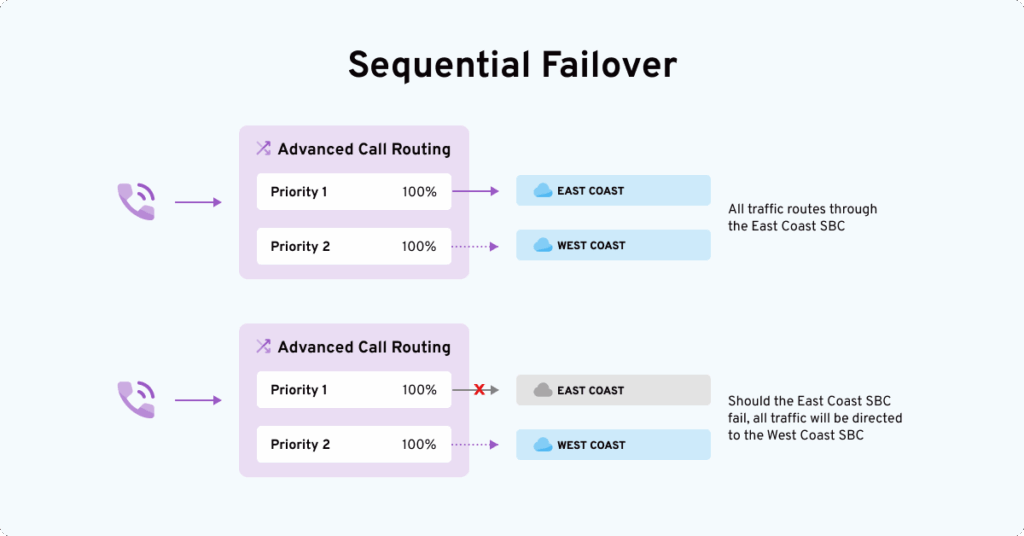Screen dimensions: 1024x536
Task: Click the bottom purple phone icon
Action: click(x=136, y=399)
